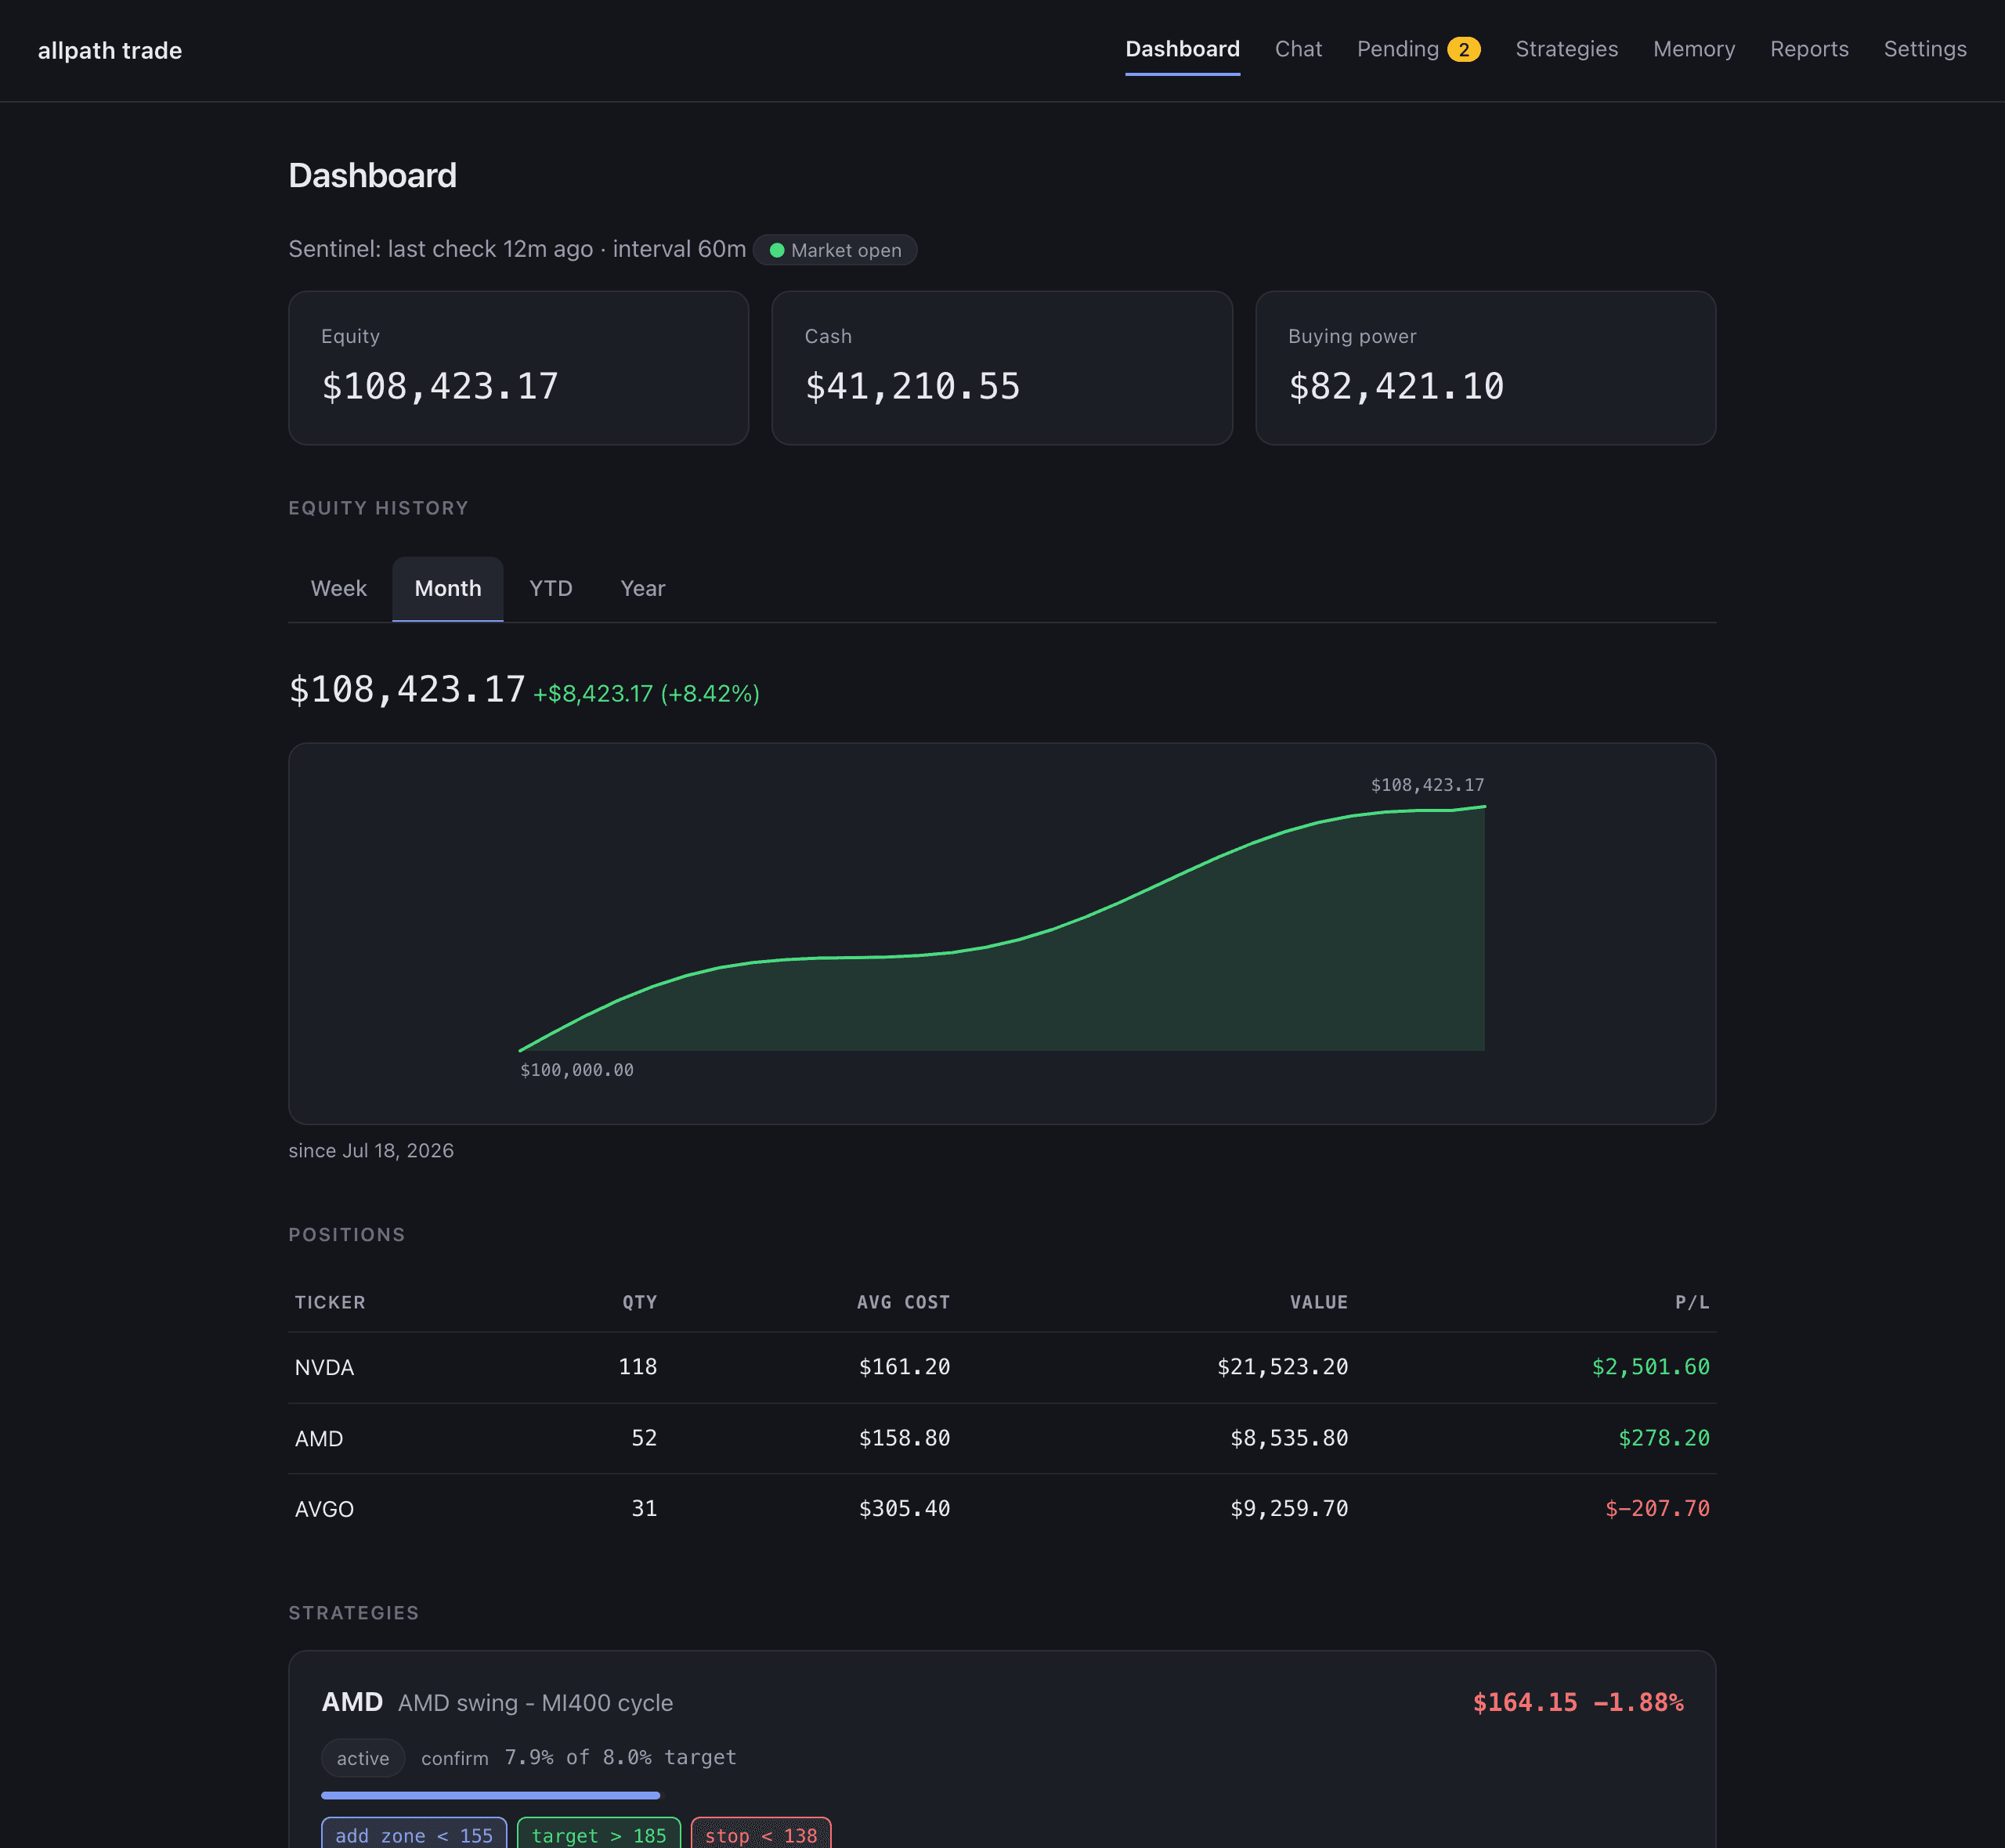Click the Equity card value $108,423.17
This screenshot has width=2005, height=1848.
point(440,386)
